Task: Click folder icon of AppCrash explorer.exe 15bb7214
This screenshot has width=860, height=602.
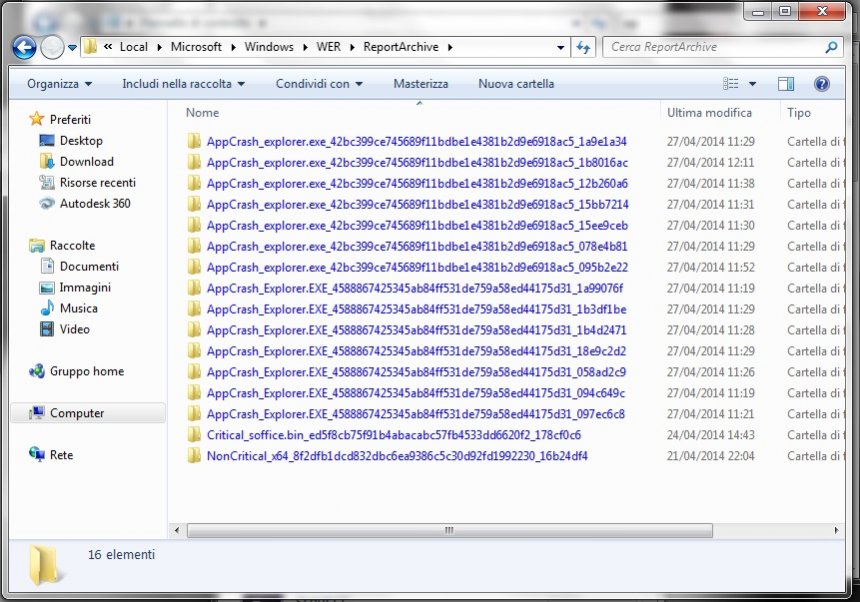Action: click(x=194, y=204)
